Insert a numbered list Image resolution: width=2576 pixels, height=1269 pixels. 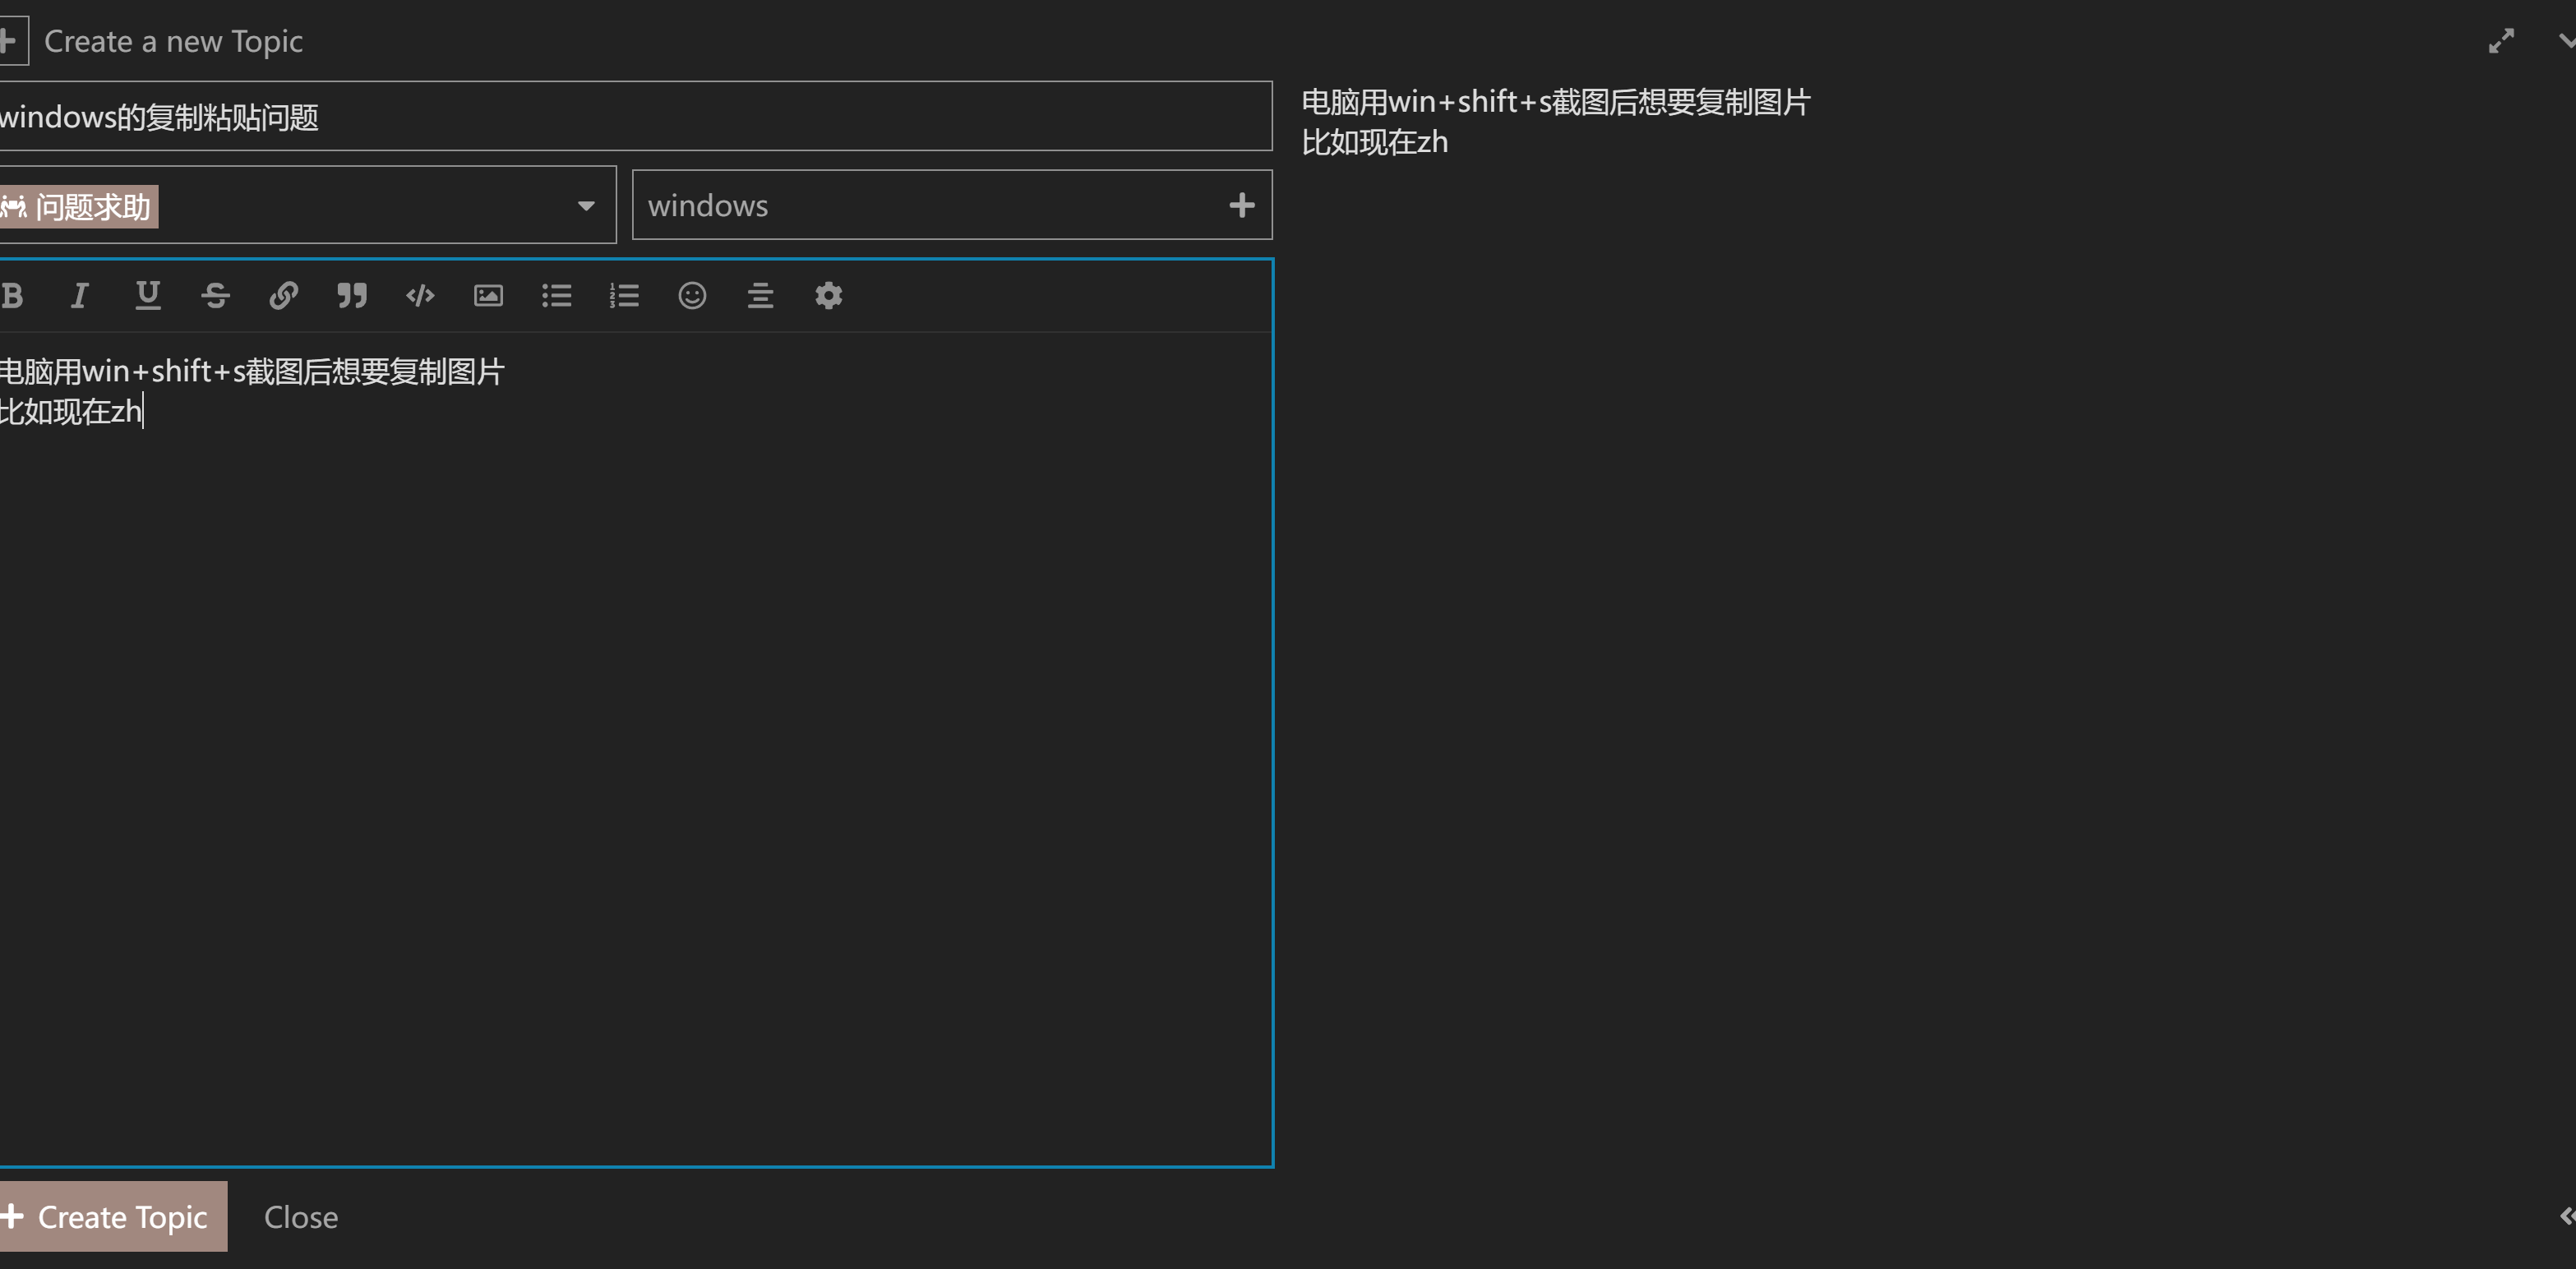[624, 296]
